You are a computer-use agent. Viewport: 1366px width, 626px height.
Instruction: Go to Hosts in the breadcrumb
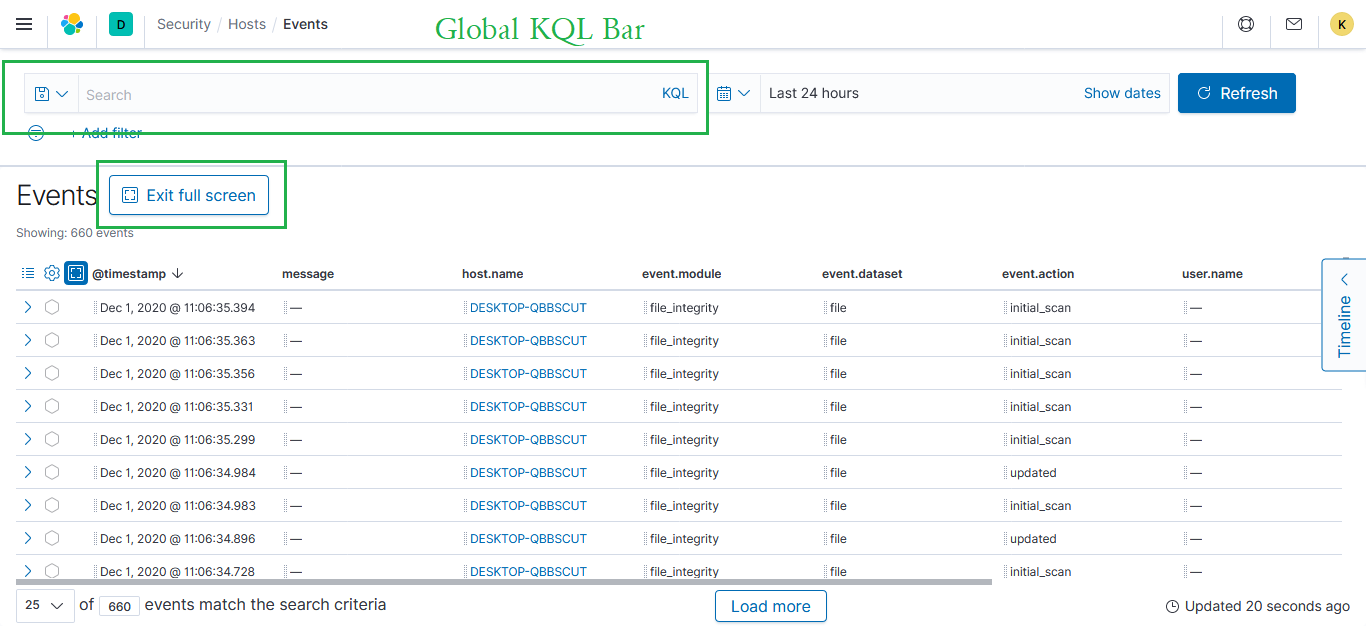pyautogui.click(x=246, y=23)
